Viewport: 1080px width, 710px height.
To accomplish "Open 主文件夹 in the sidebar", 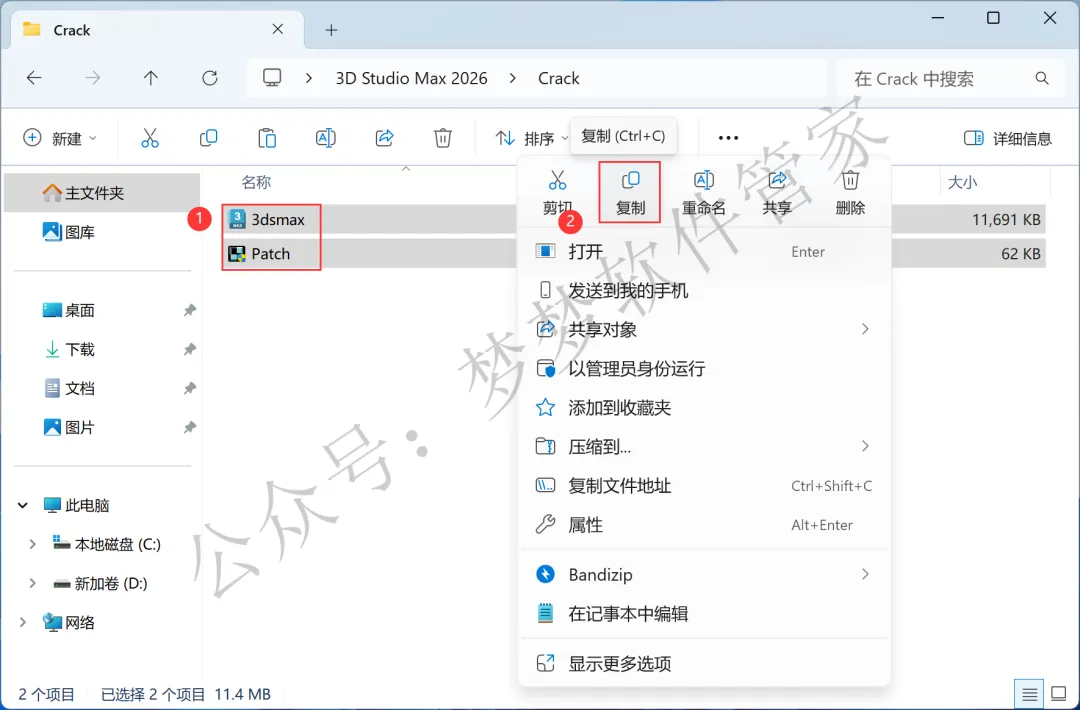I will click(103, 193).
